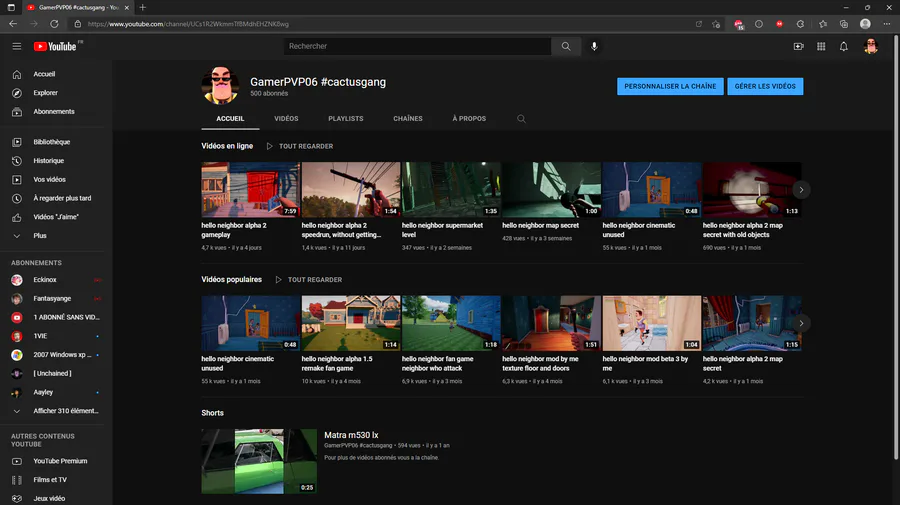This screenshot has width=900, height=505.
Task: Open Abonnements in the sidebar
Action: [52, 111]
